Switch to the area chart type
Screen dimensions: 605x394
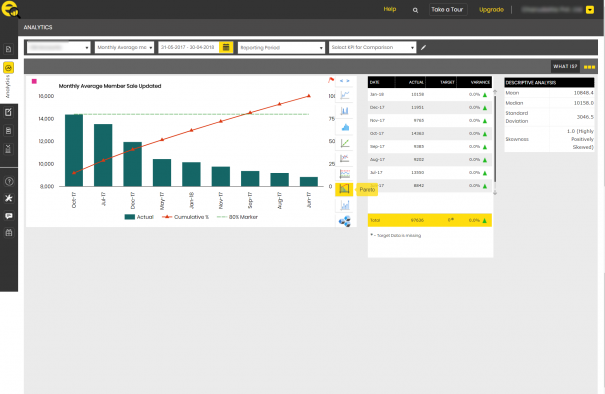click(x=345, y=127)
